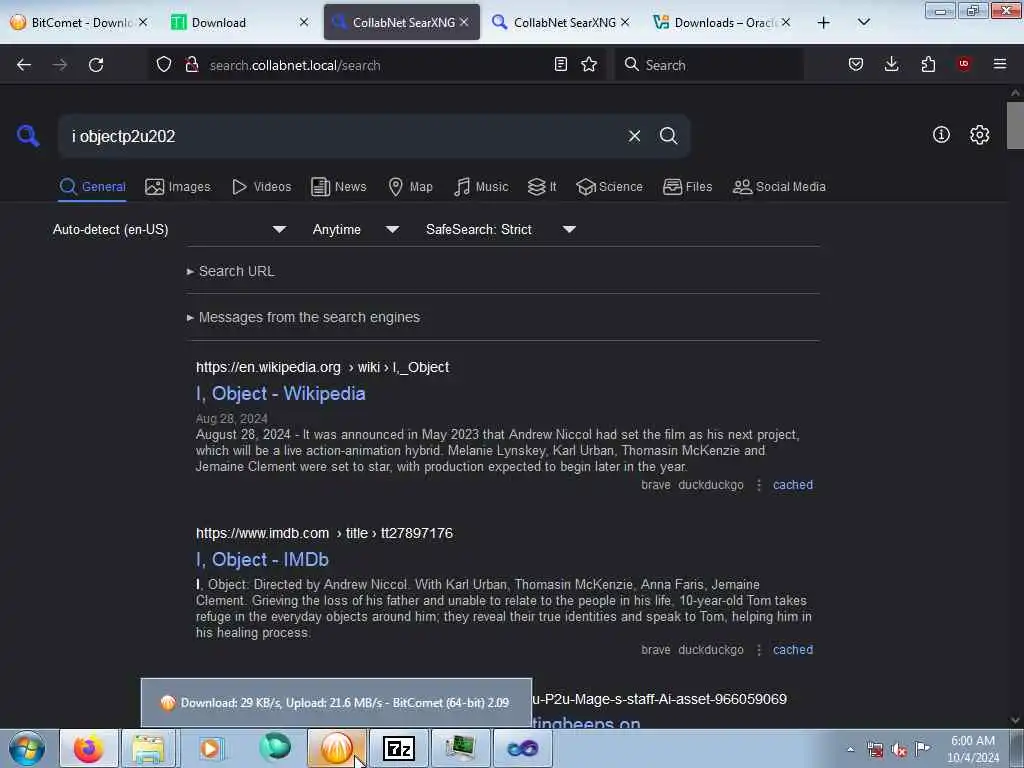This screenshot has width=1024, height=768.
Task: Switch to the BitComet Download tab
Action: [x=78, y=22]
